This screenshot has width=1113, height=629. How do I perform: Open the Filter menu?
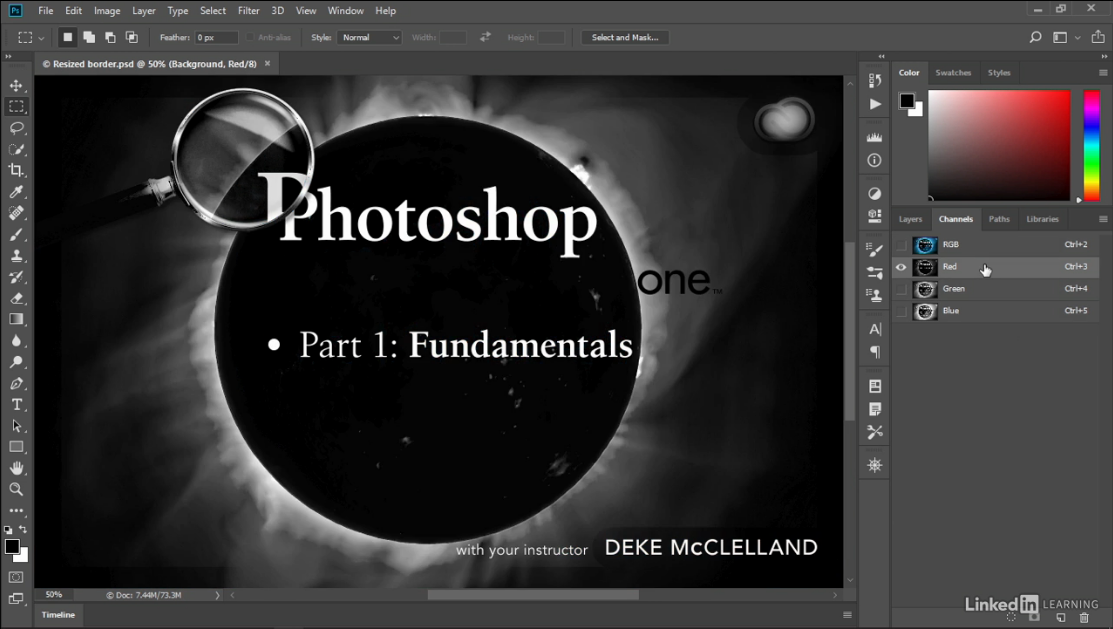click(248, 11)
